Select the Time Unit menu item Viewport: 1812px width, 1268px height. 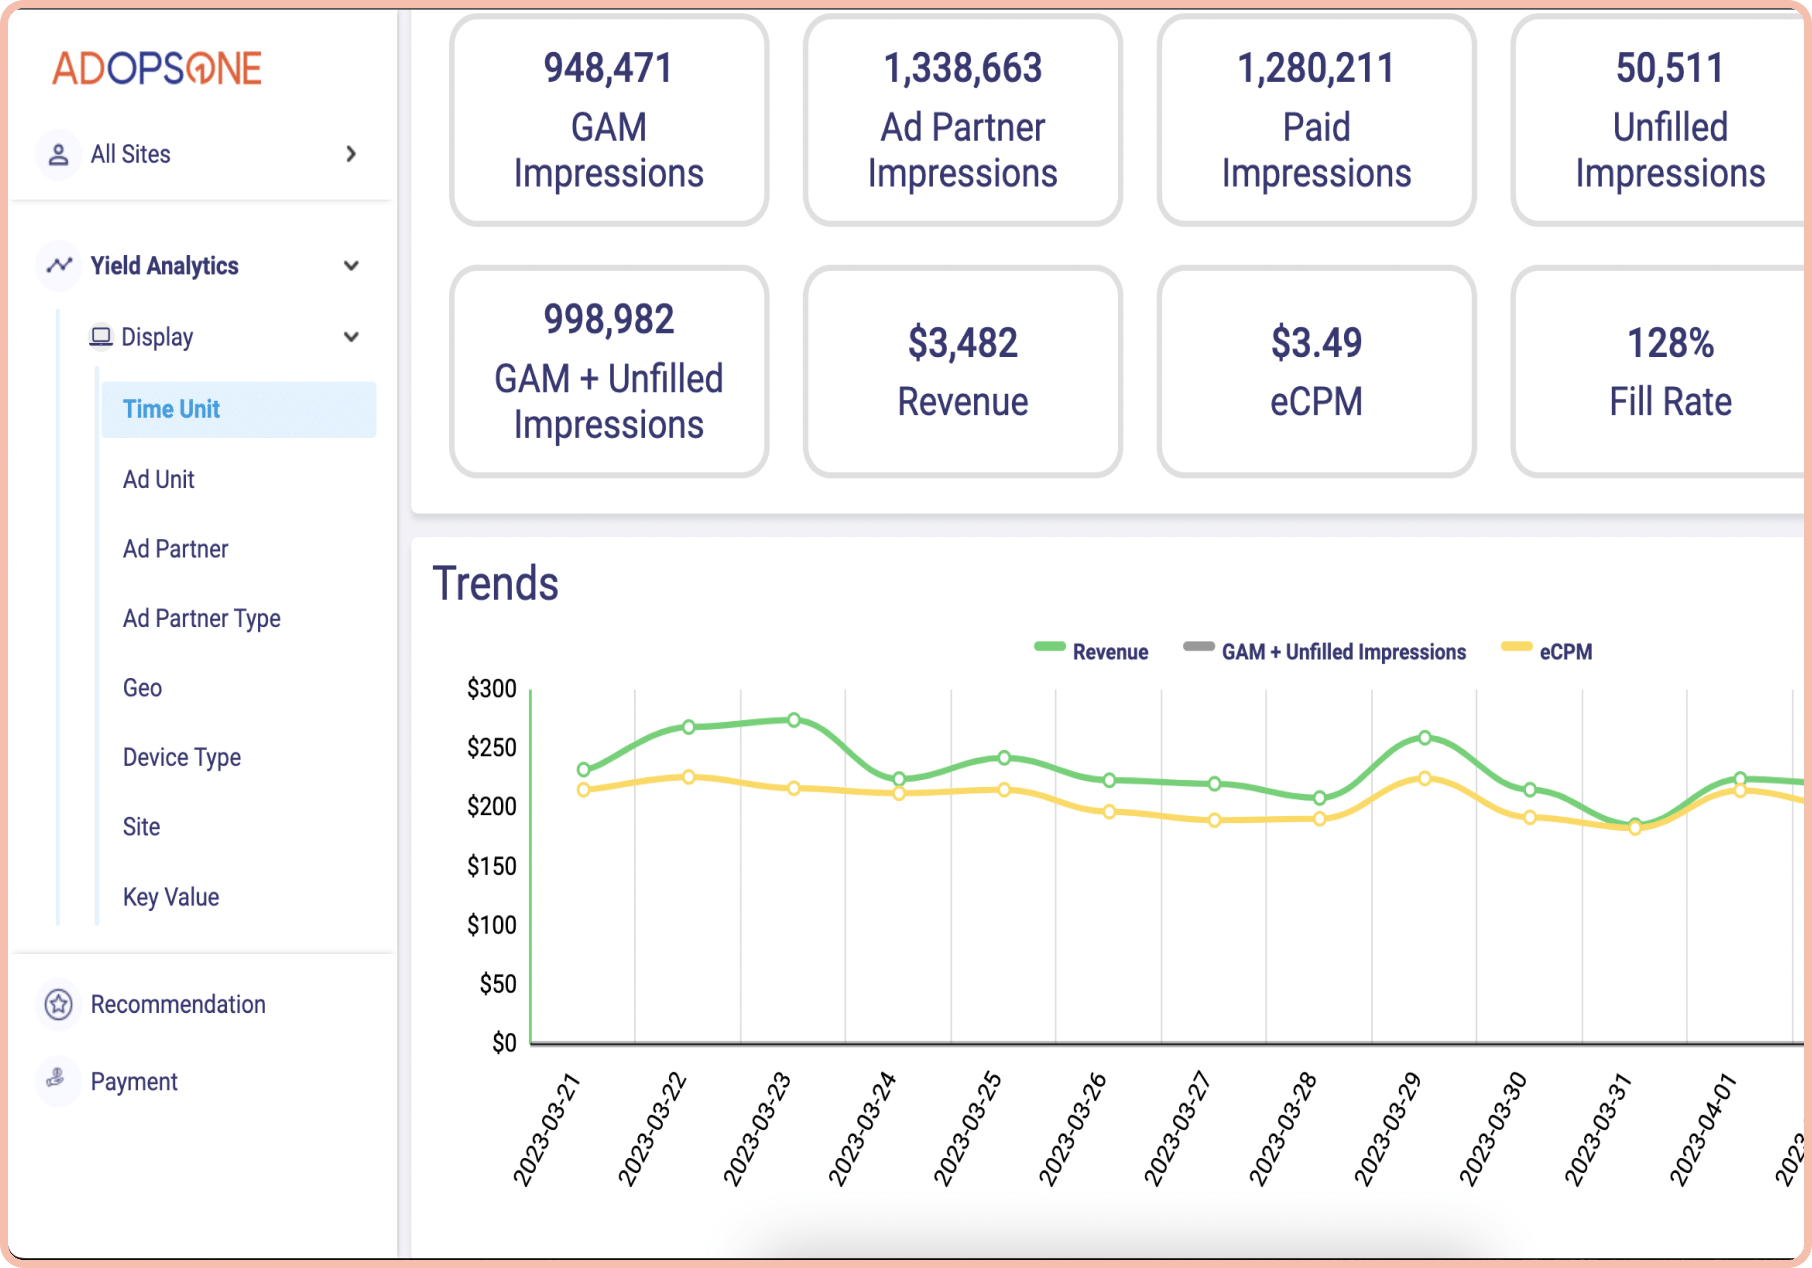pyautogui.click(x=171, y=409)
